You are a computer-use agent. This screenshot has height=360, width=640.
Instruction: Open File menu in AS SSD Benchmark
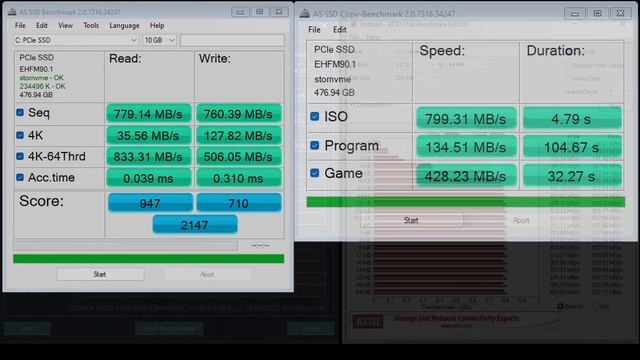(x=20, y=25)
